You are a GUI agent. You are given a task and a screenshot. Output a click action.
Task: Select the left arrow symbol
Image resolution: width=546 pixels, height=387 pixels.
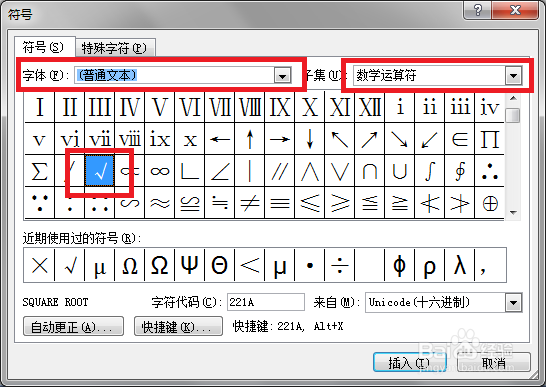coord(220,139)
